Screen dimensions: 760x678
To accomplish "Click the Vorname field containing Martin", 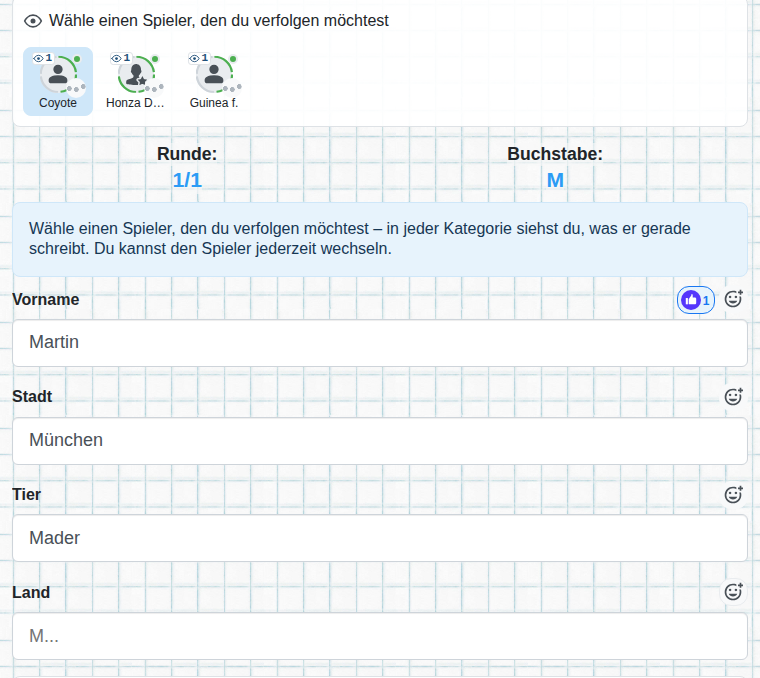I will pyautogui.click(x=380, y=343).
